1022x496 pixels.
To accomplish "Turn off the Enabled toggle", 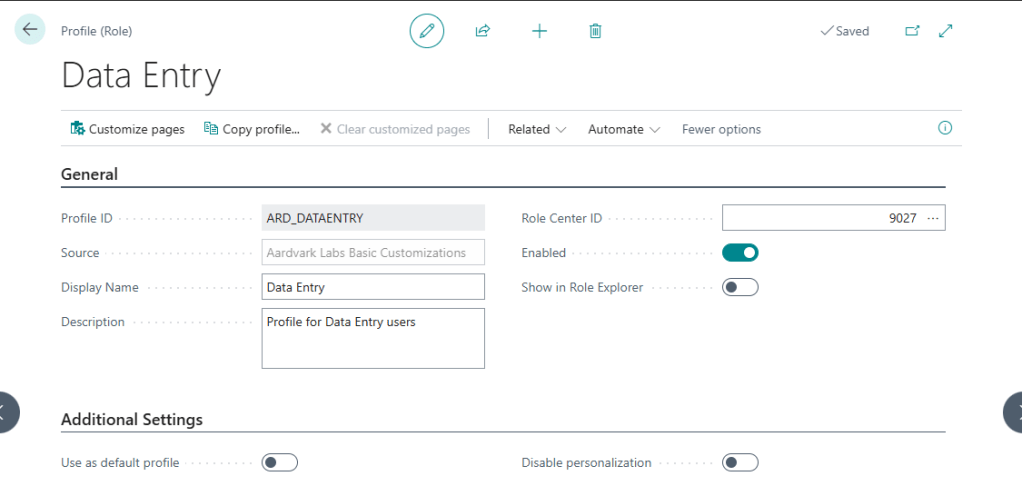I will pos(740,253).
